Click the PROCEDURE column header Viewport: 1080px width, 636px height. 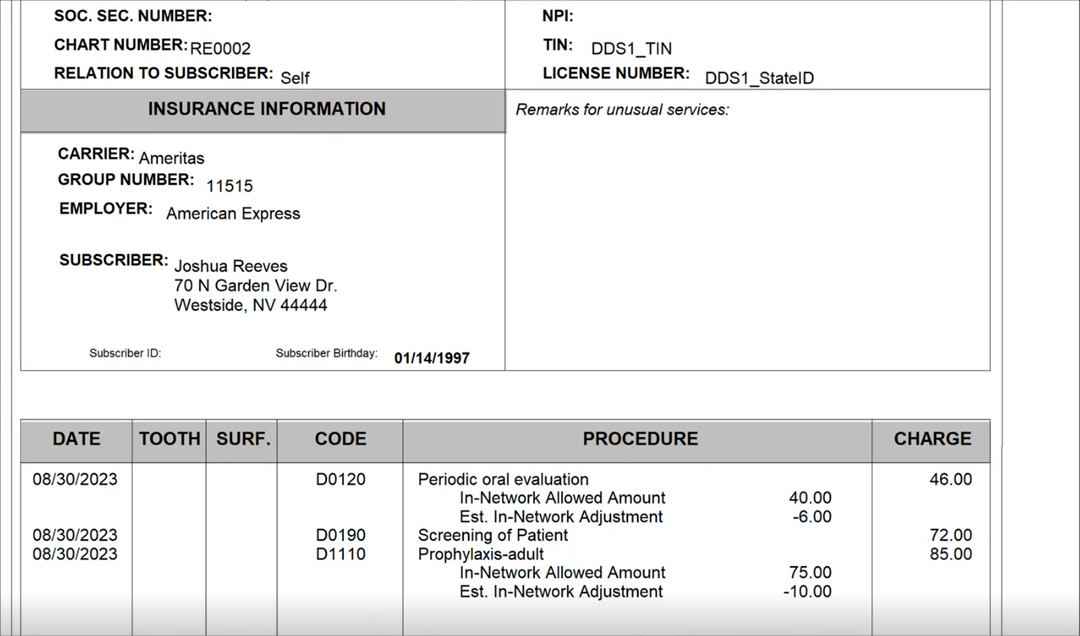(x=640, y=439)
